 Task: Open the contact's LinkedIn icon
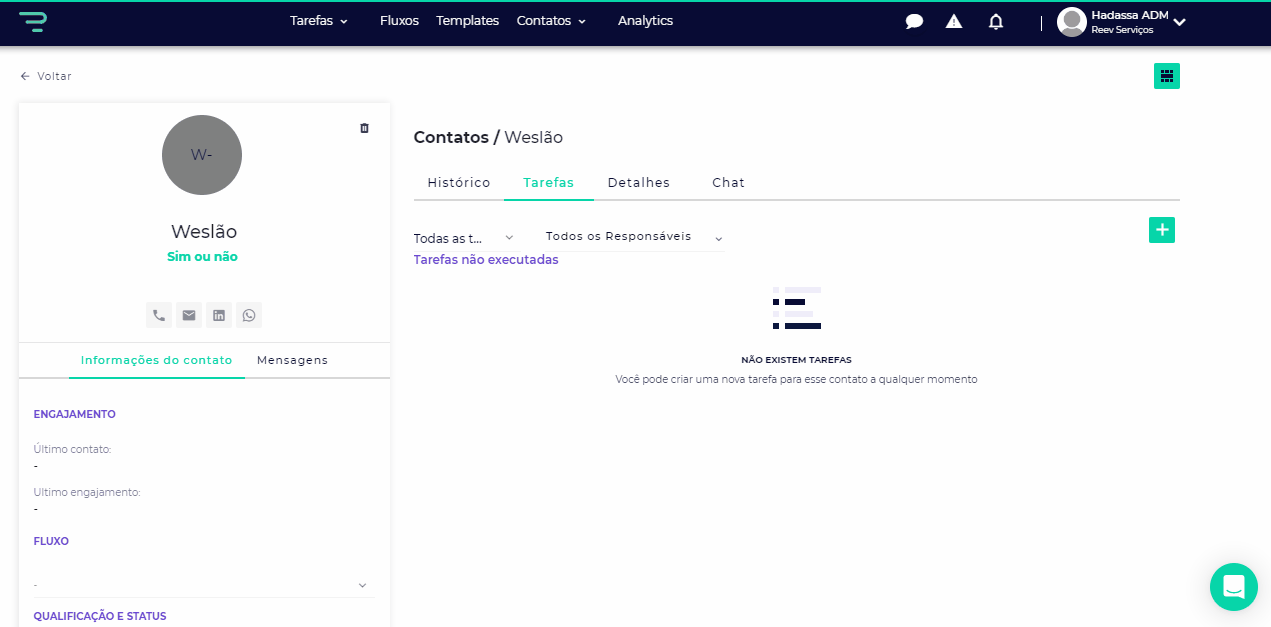[x=219, y=315]
